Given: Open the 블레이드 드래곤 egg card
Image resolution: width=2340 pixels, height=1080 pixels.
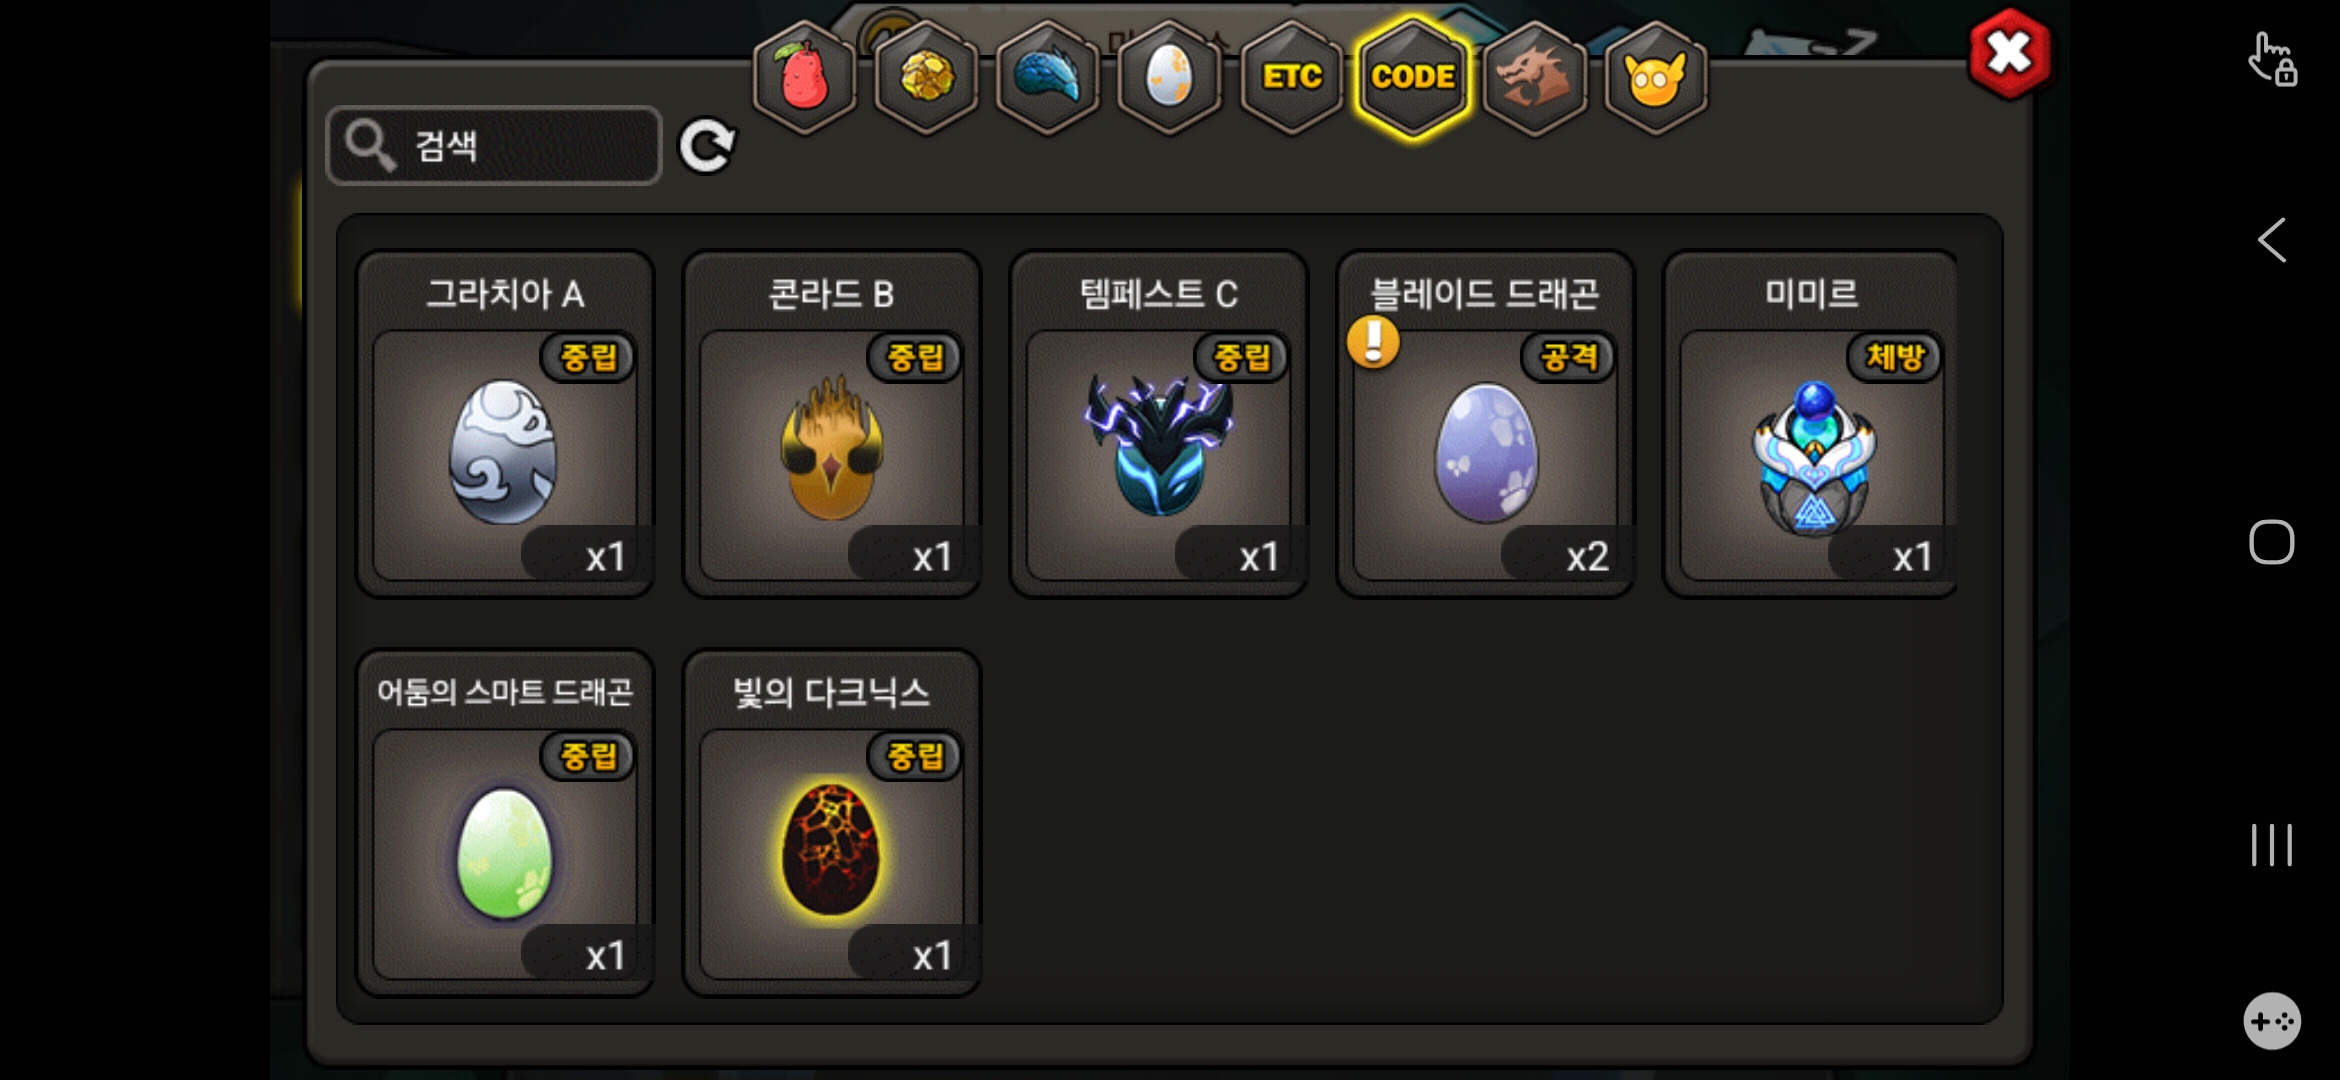Looking at the screenshot, I should coord(1486,424).
